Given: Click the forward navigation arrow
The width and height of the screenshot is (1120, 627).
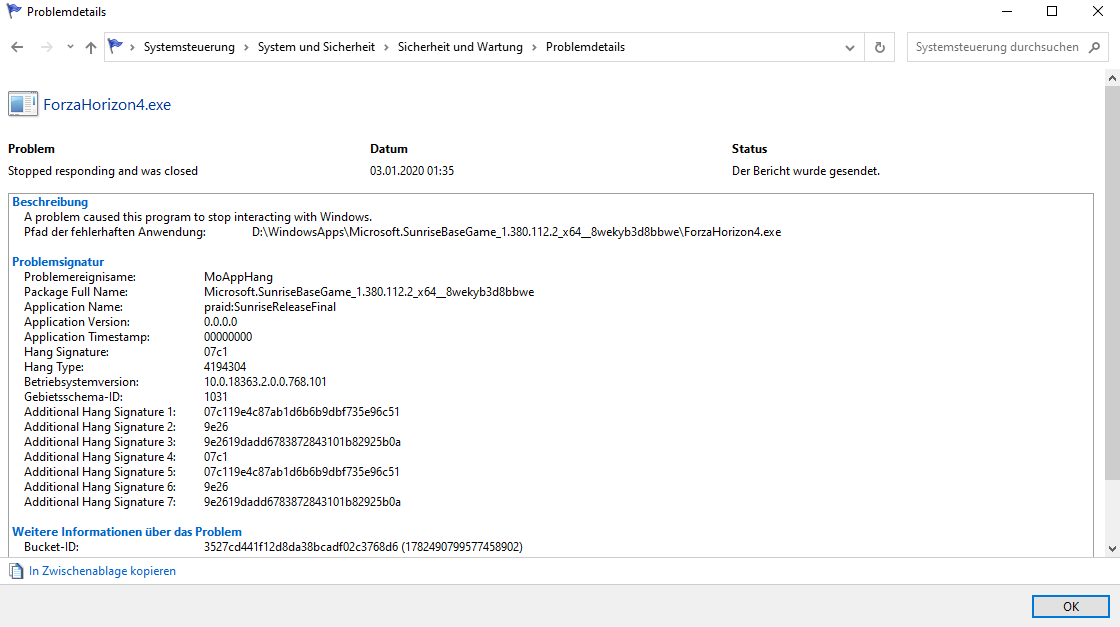Looking at the screenshot, I should (46, 47).
